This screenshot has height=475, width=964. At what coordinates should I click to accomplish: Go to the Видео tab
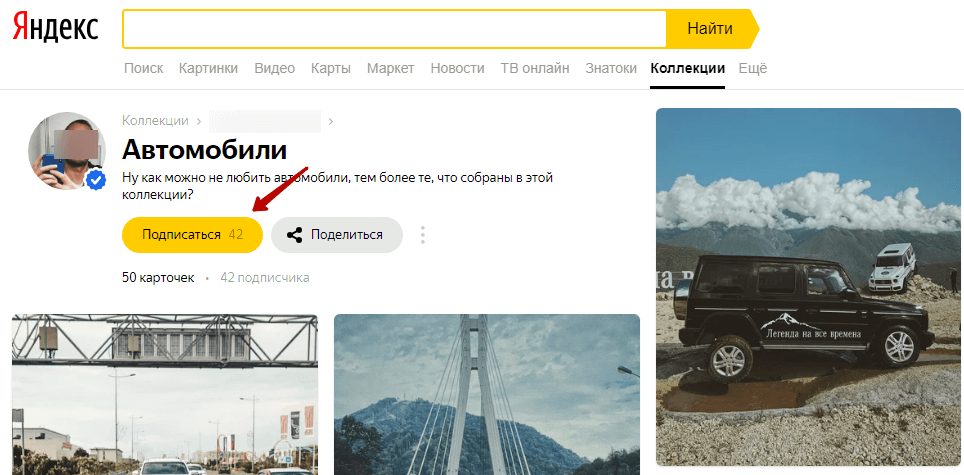click(275, 68)
